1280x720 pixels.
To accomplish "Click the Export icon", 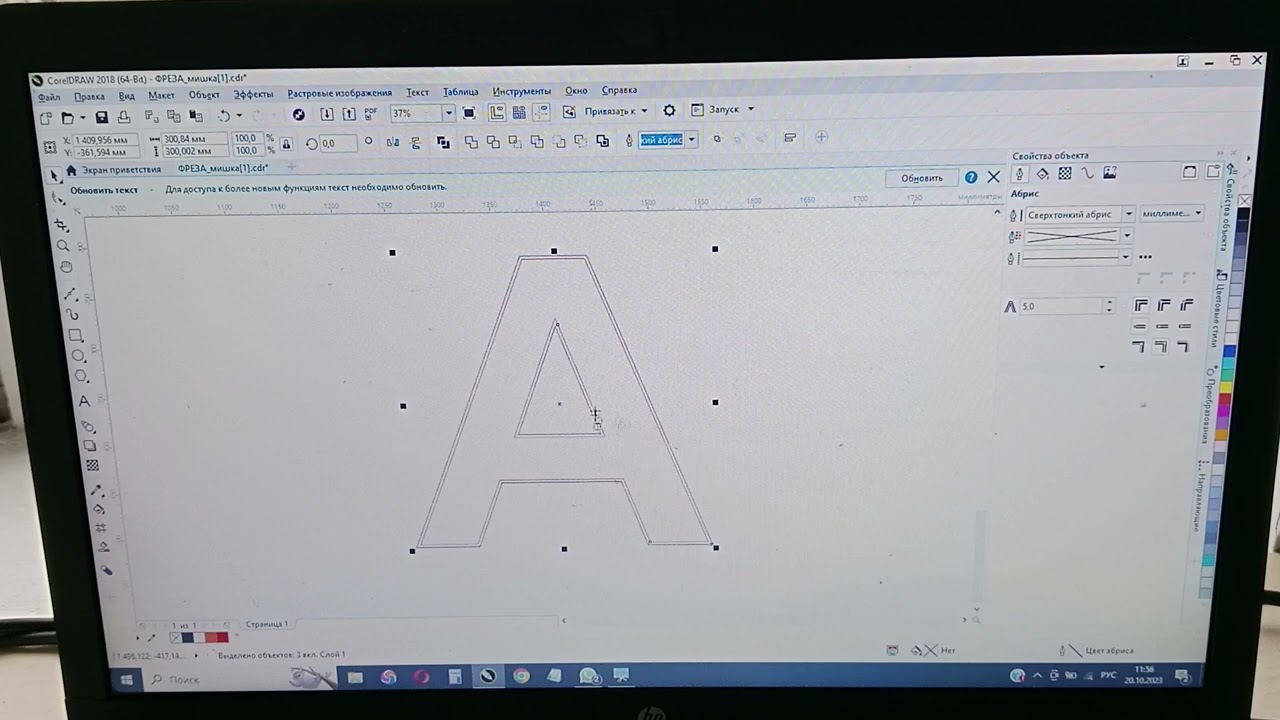I will [x=349, y=114].
